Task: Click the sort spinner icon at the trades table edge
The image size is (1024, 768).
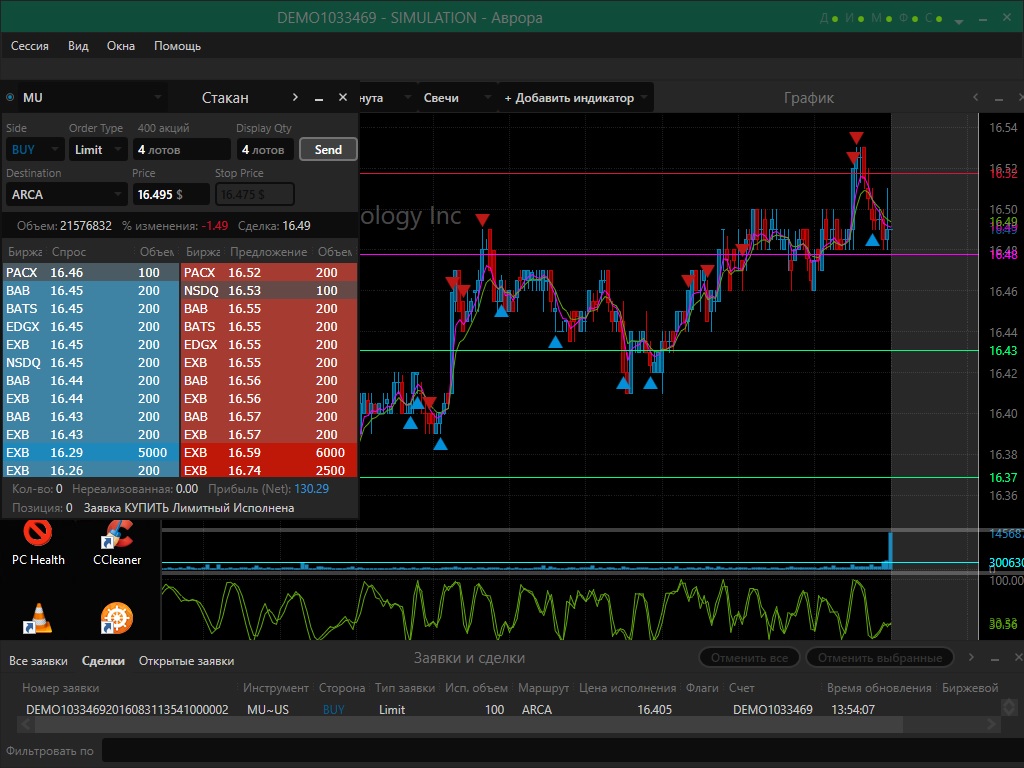Action: pyautogui.click(x=1010, y=707)
